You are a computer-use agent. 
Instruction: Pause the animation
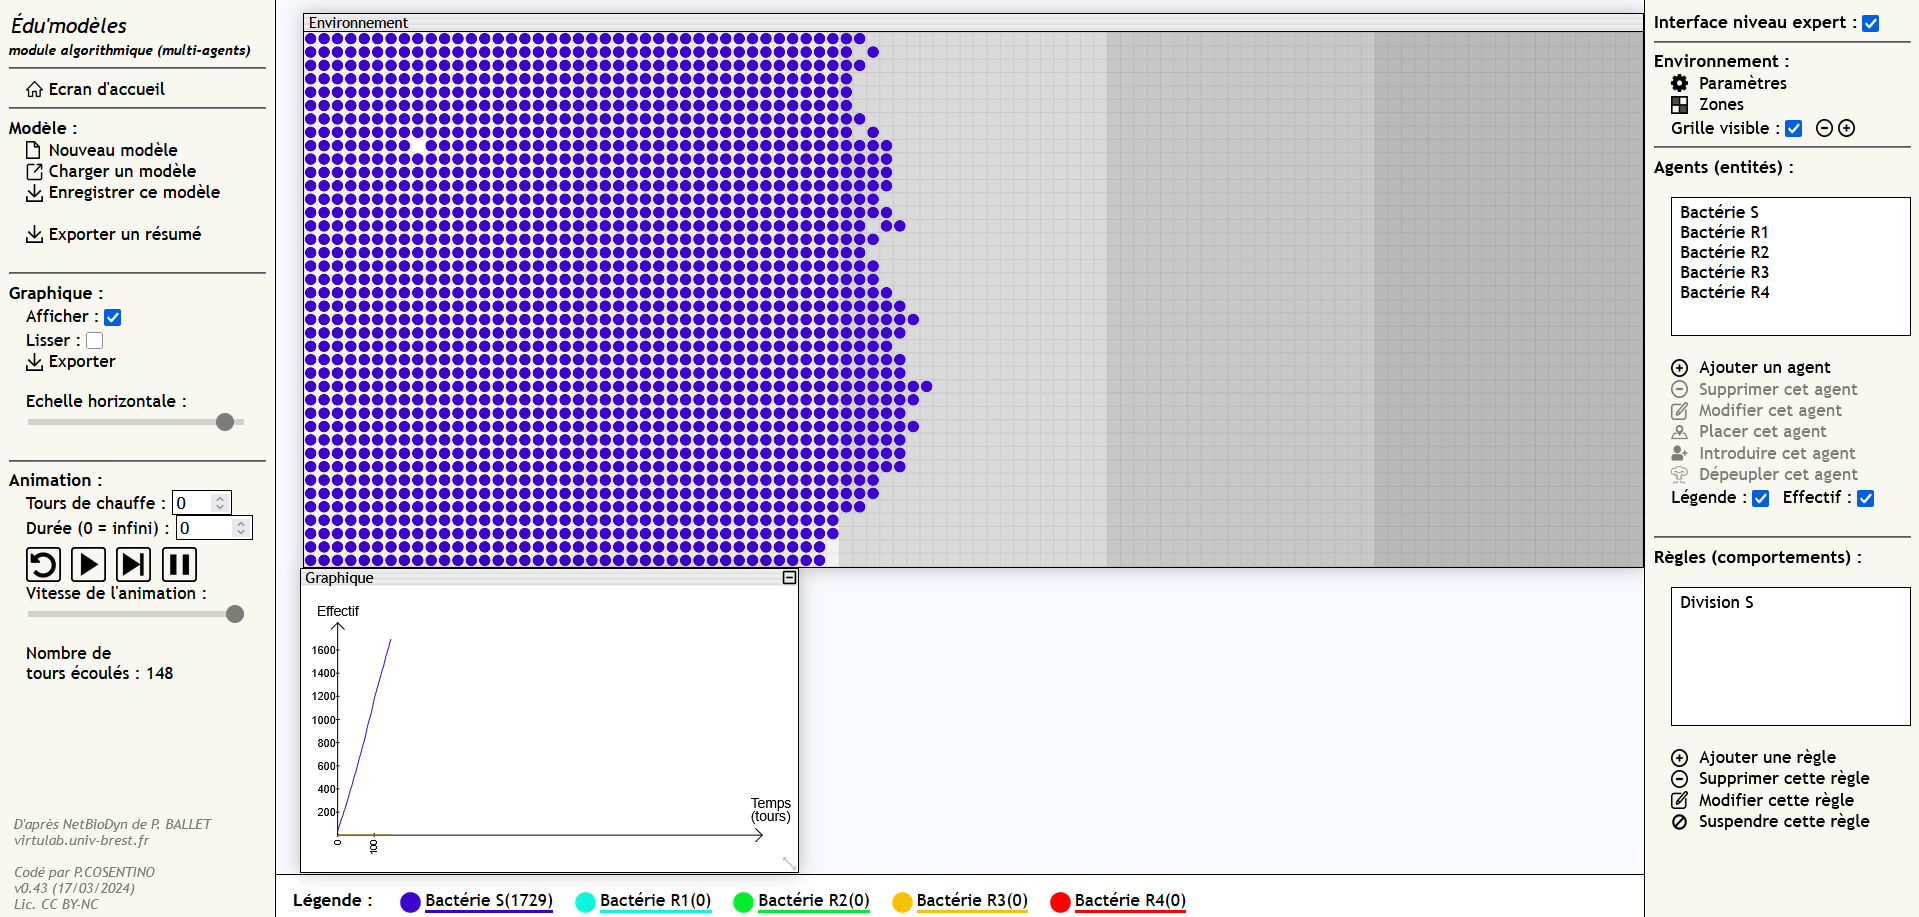179,565
